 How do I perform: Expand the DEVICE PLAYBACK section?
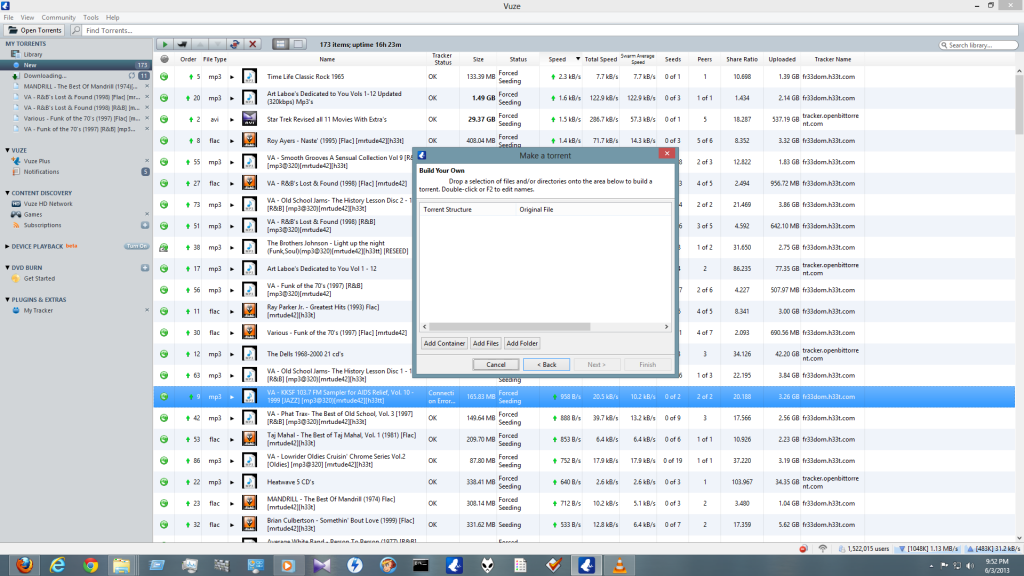7,247
